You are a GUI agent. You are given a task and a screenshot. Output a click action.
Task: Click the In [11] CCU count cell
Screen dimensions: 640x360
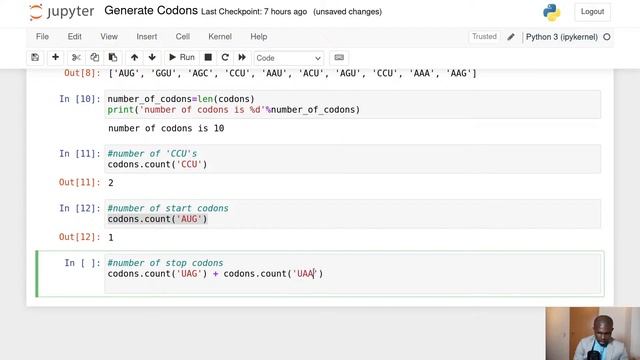click(353, 159)
